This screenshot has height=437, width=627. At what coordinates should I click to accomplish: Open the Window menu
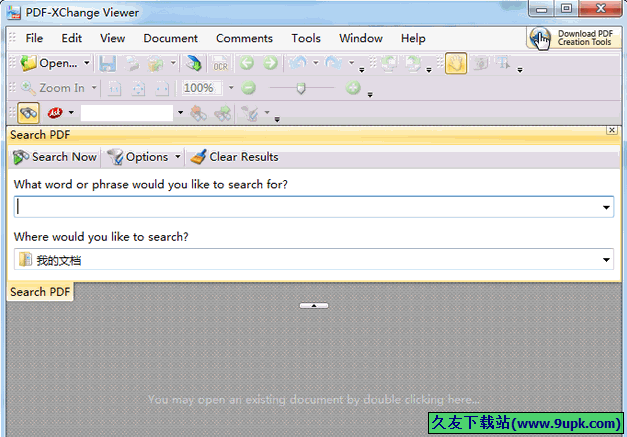[x=361, y=38]
